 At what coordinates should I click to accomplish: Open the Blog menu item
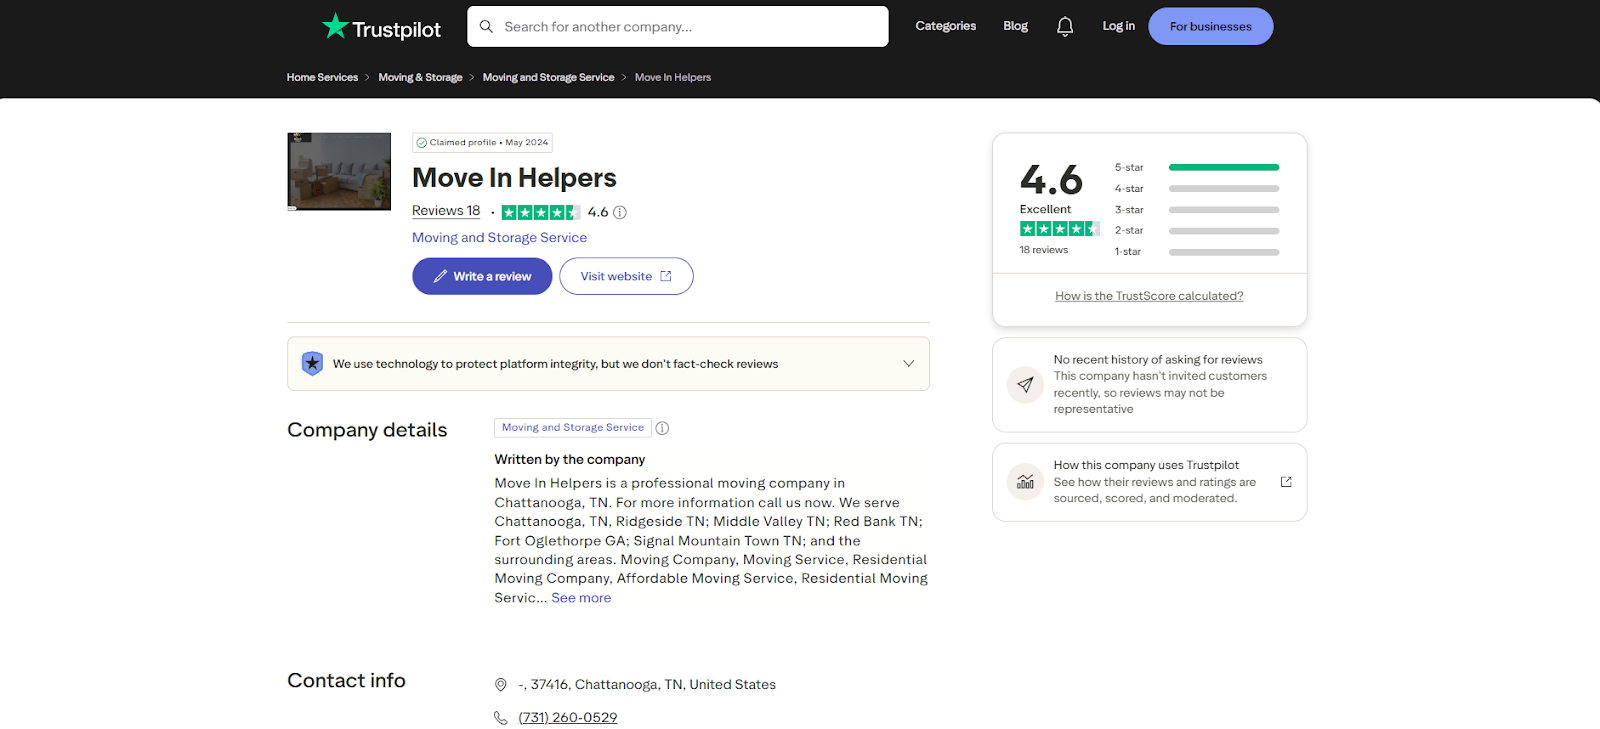point(1015,26)
